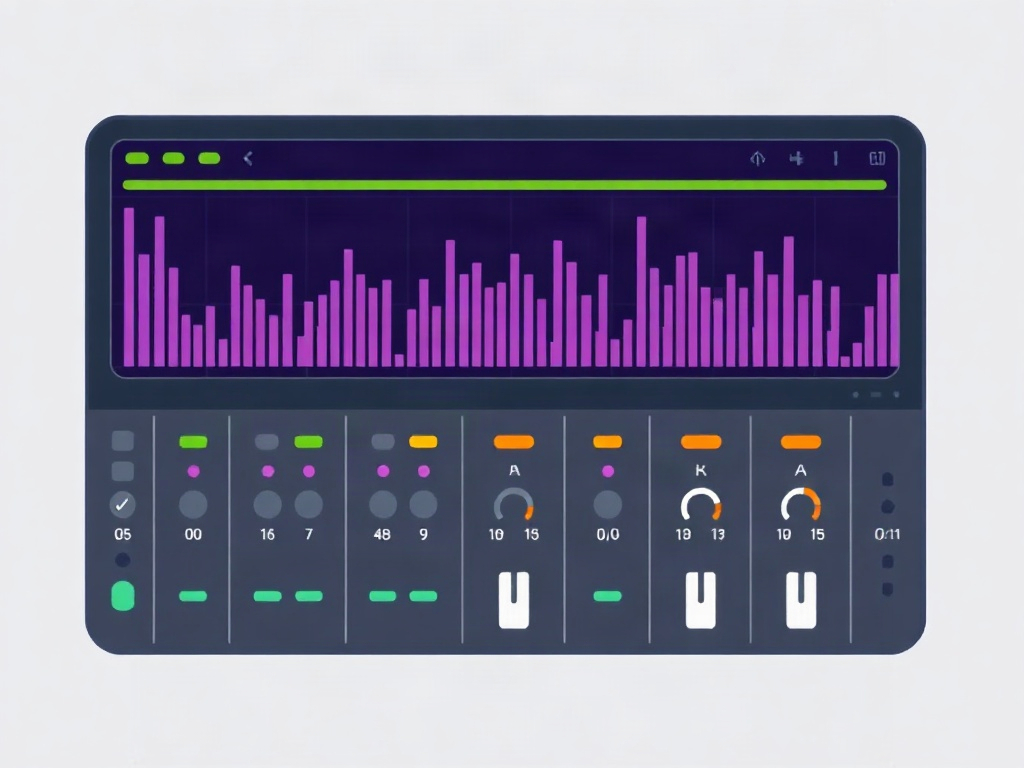Click the white dial under the K label
The width and height of the screenshot is (1024, 768).
pyautogui.click(x=701, y=504)
